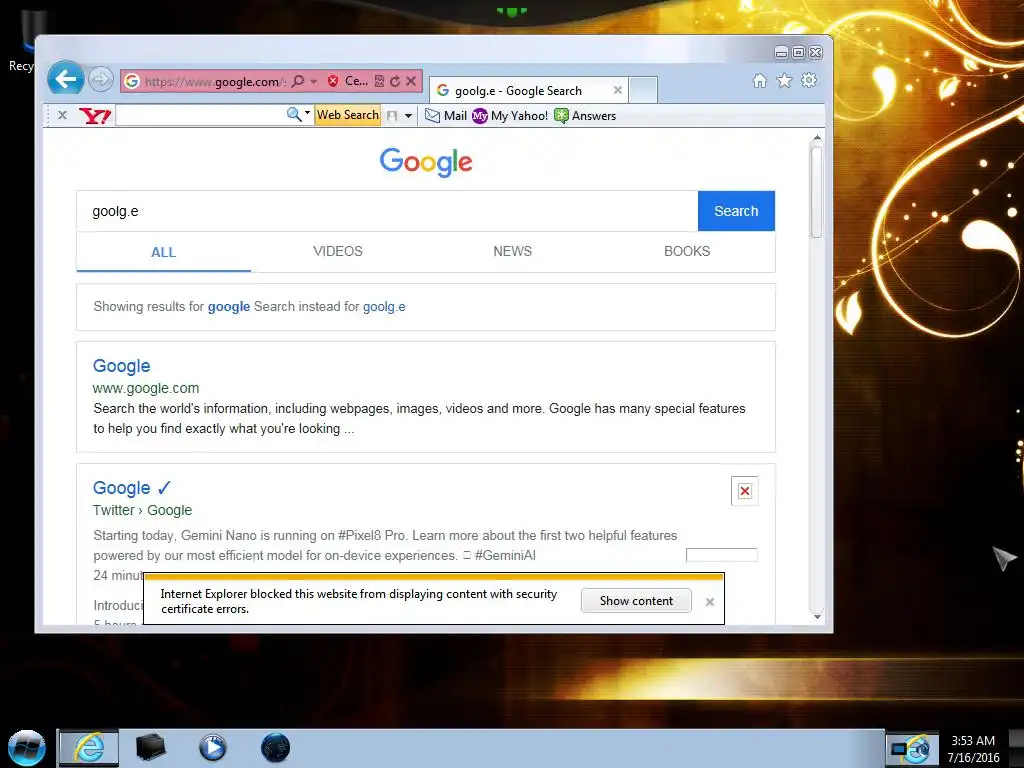Open Yahoo Answers from the toolbar

pyautogui.click(x=585, y=116)
